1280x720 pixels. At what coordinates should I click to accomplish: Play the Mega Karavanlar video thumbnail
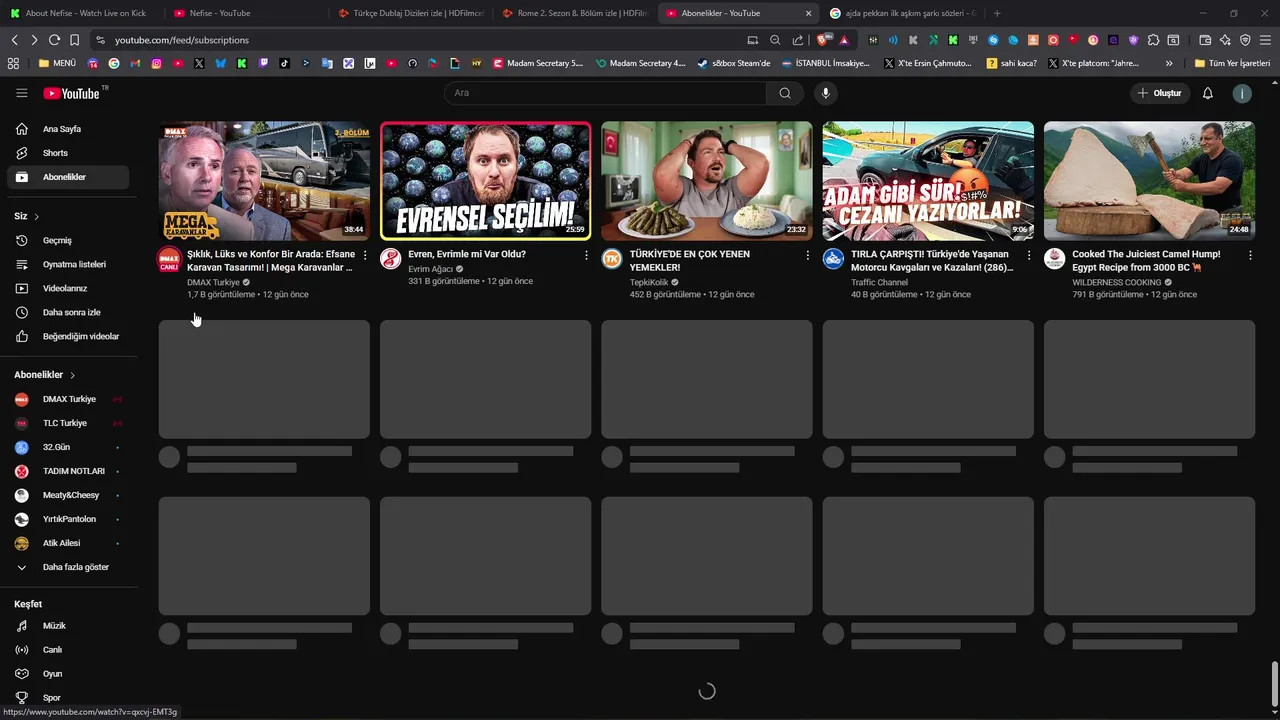[x=264, y=181]
